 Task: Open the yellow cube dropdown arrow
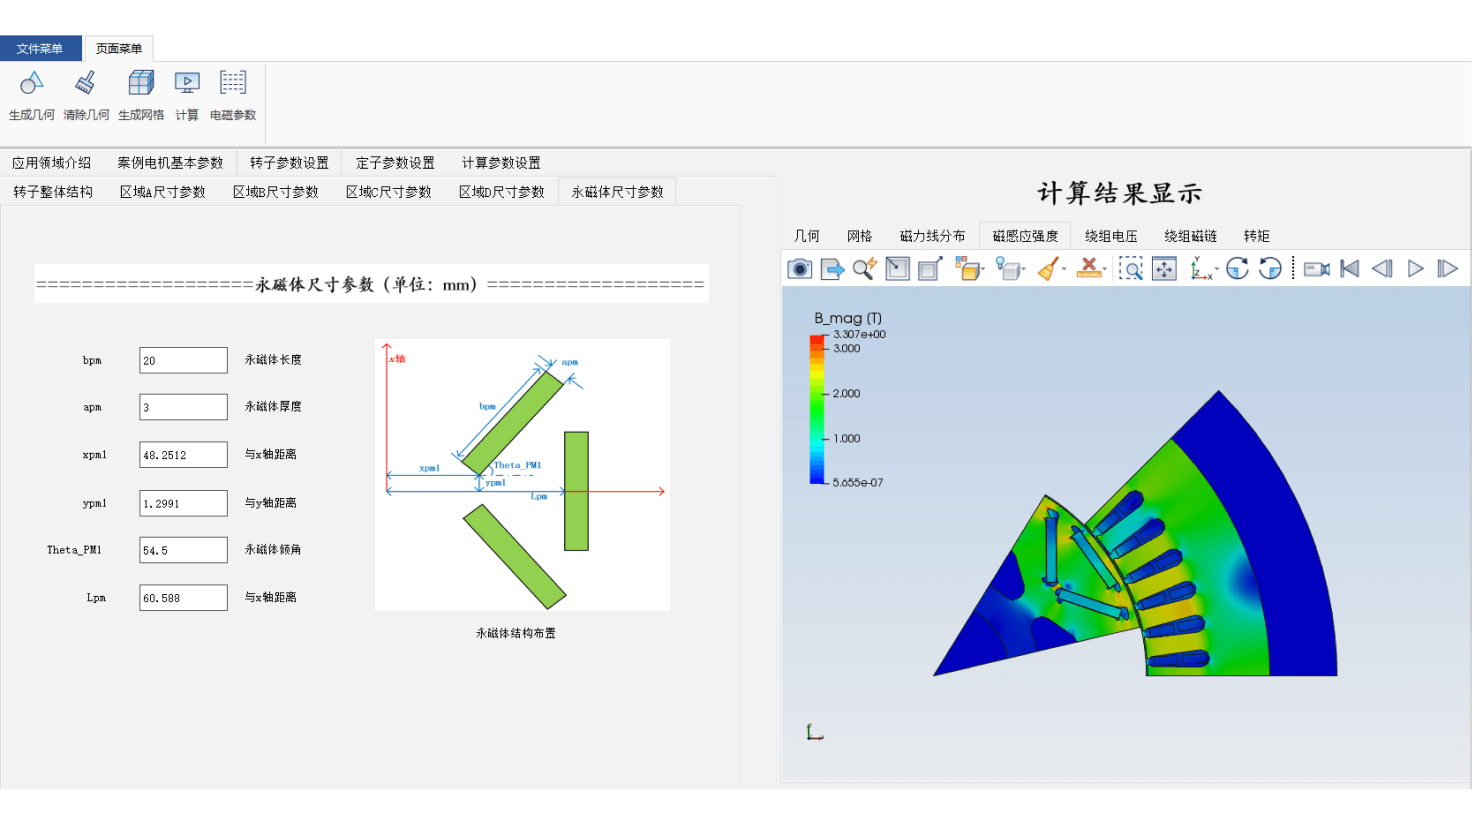tap(983, 269)
